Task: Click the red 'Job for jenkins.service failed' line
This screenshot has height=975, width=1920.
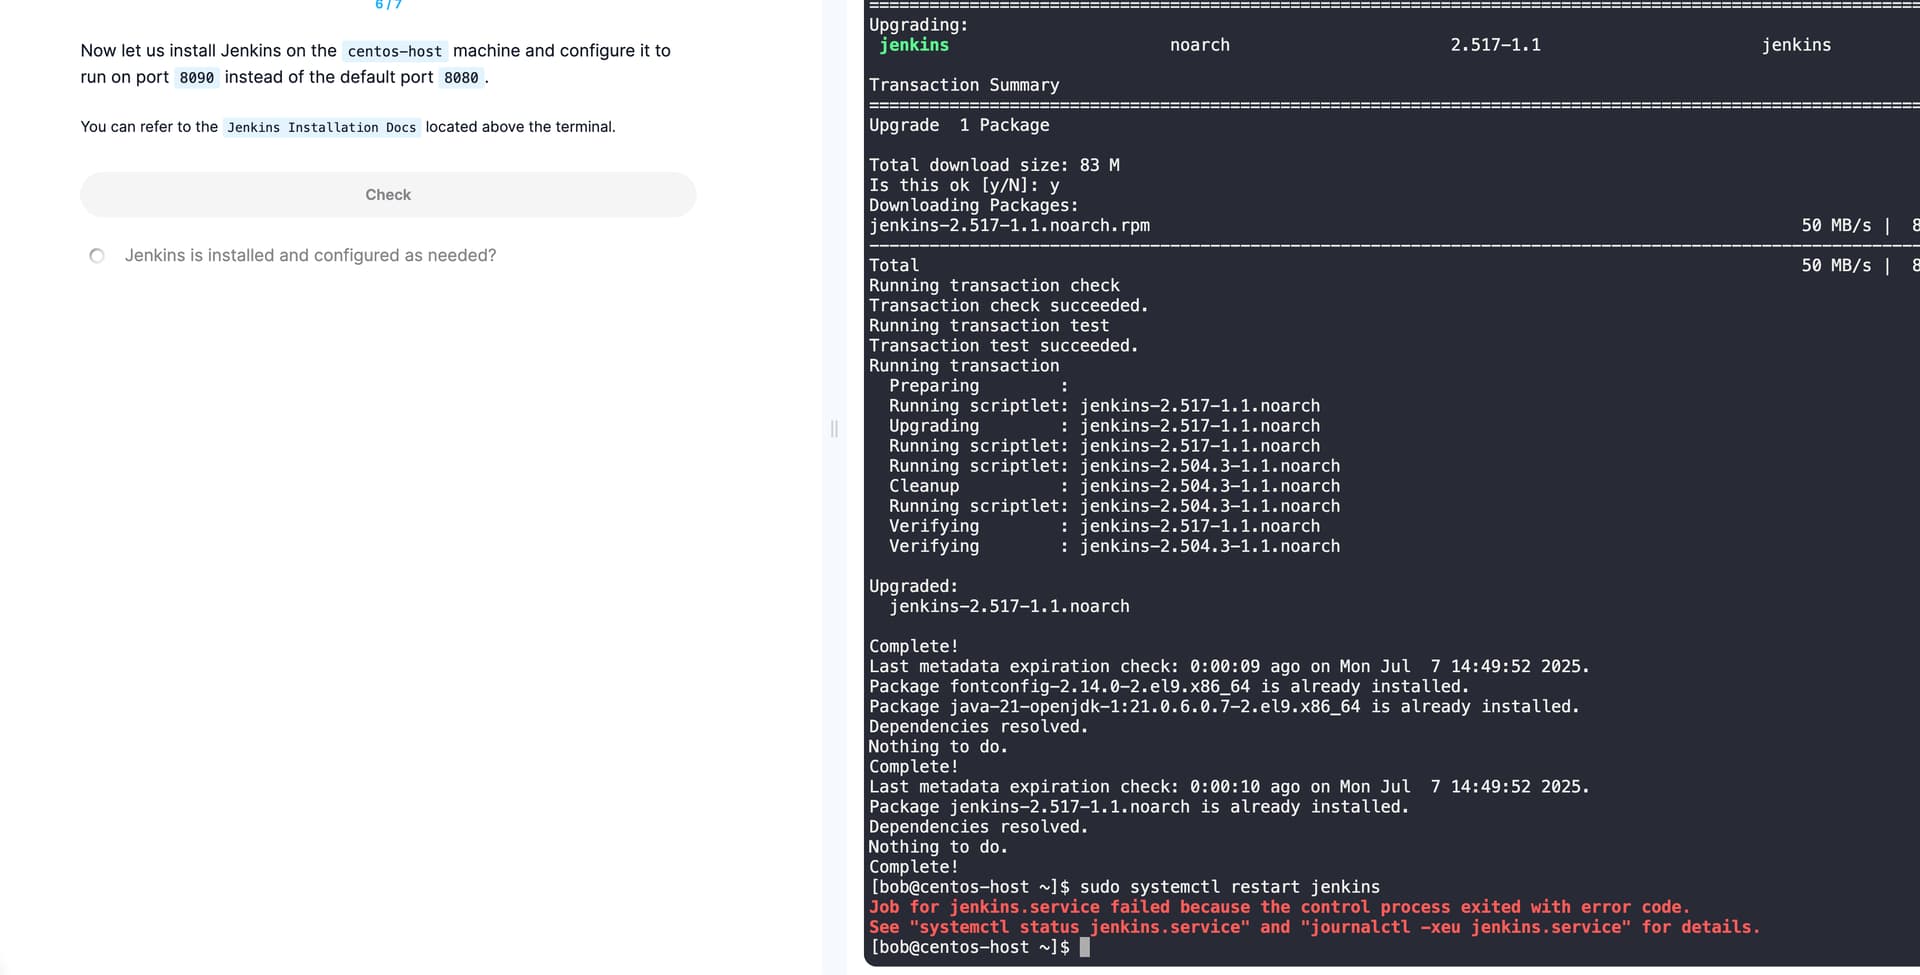Action: click(x=1278, y=907)
